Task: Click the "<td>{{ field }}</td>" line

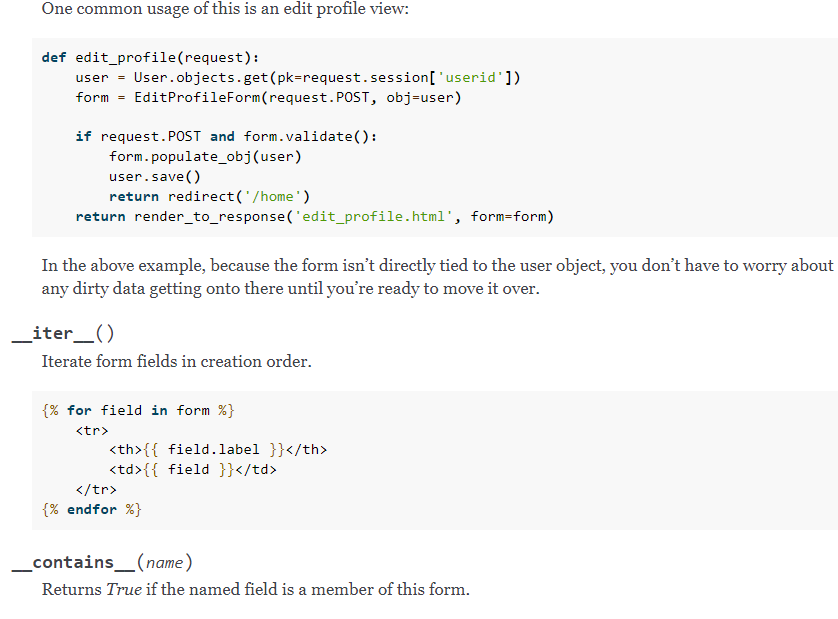Action: 192,469
